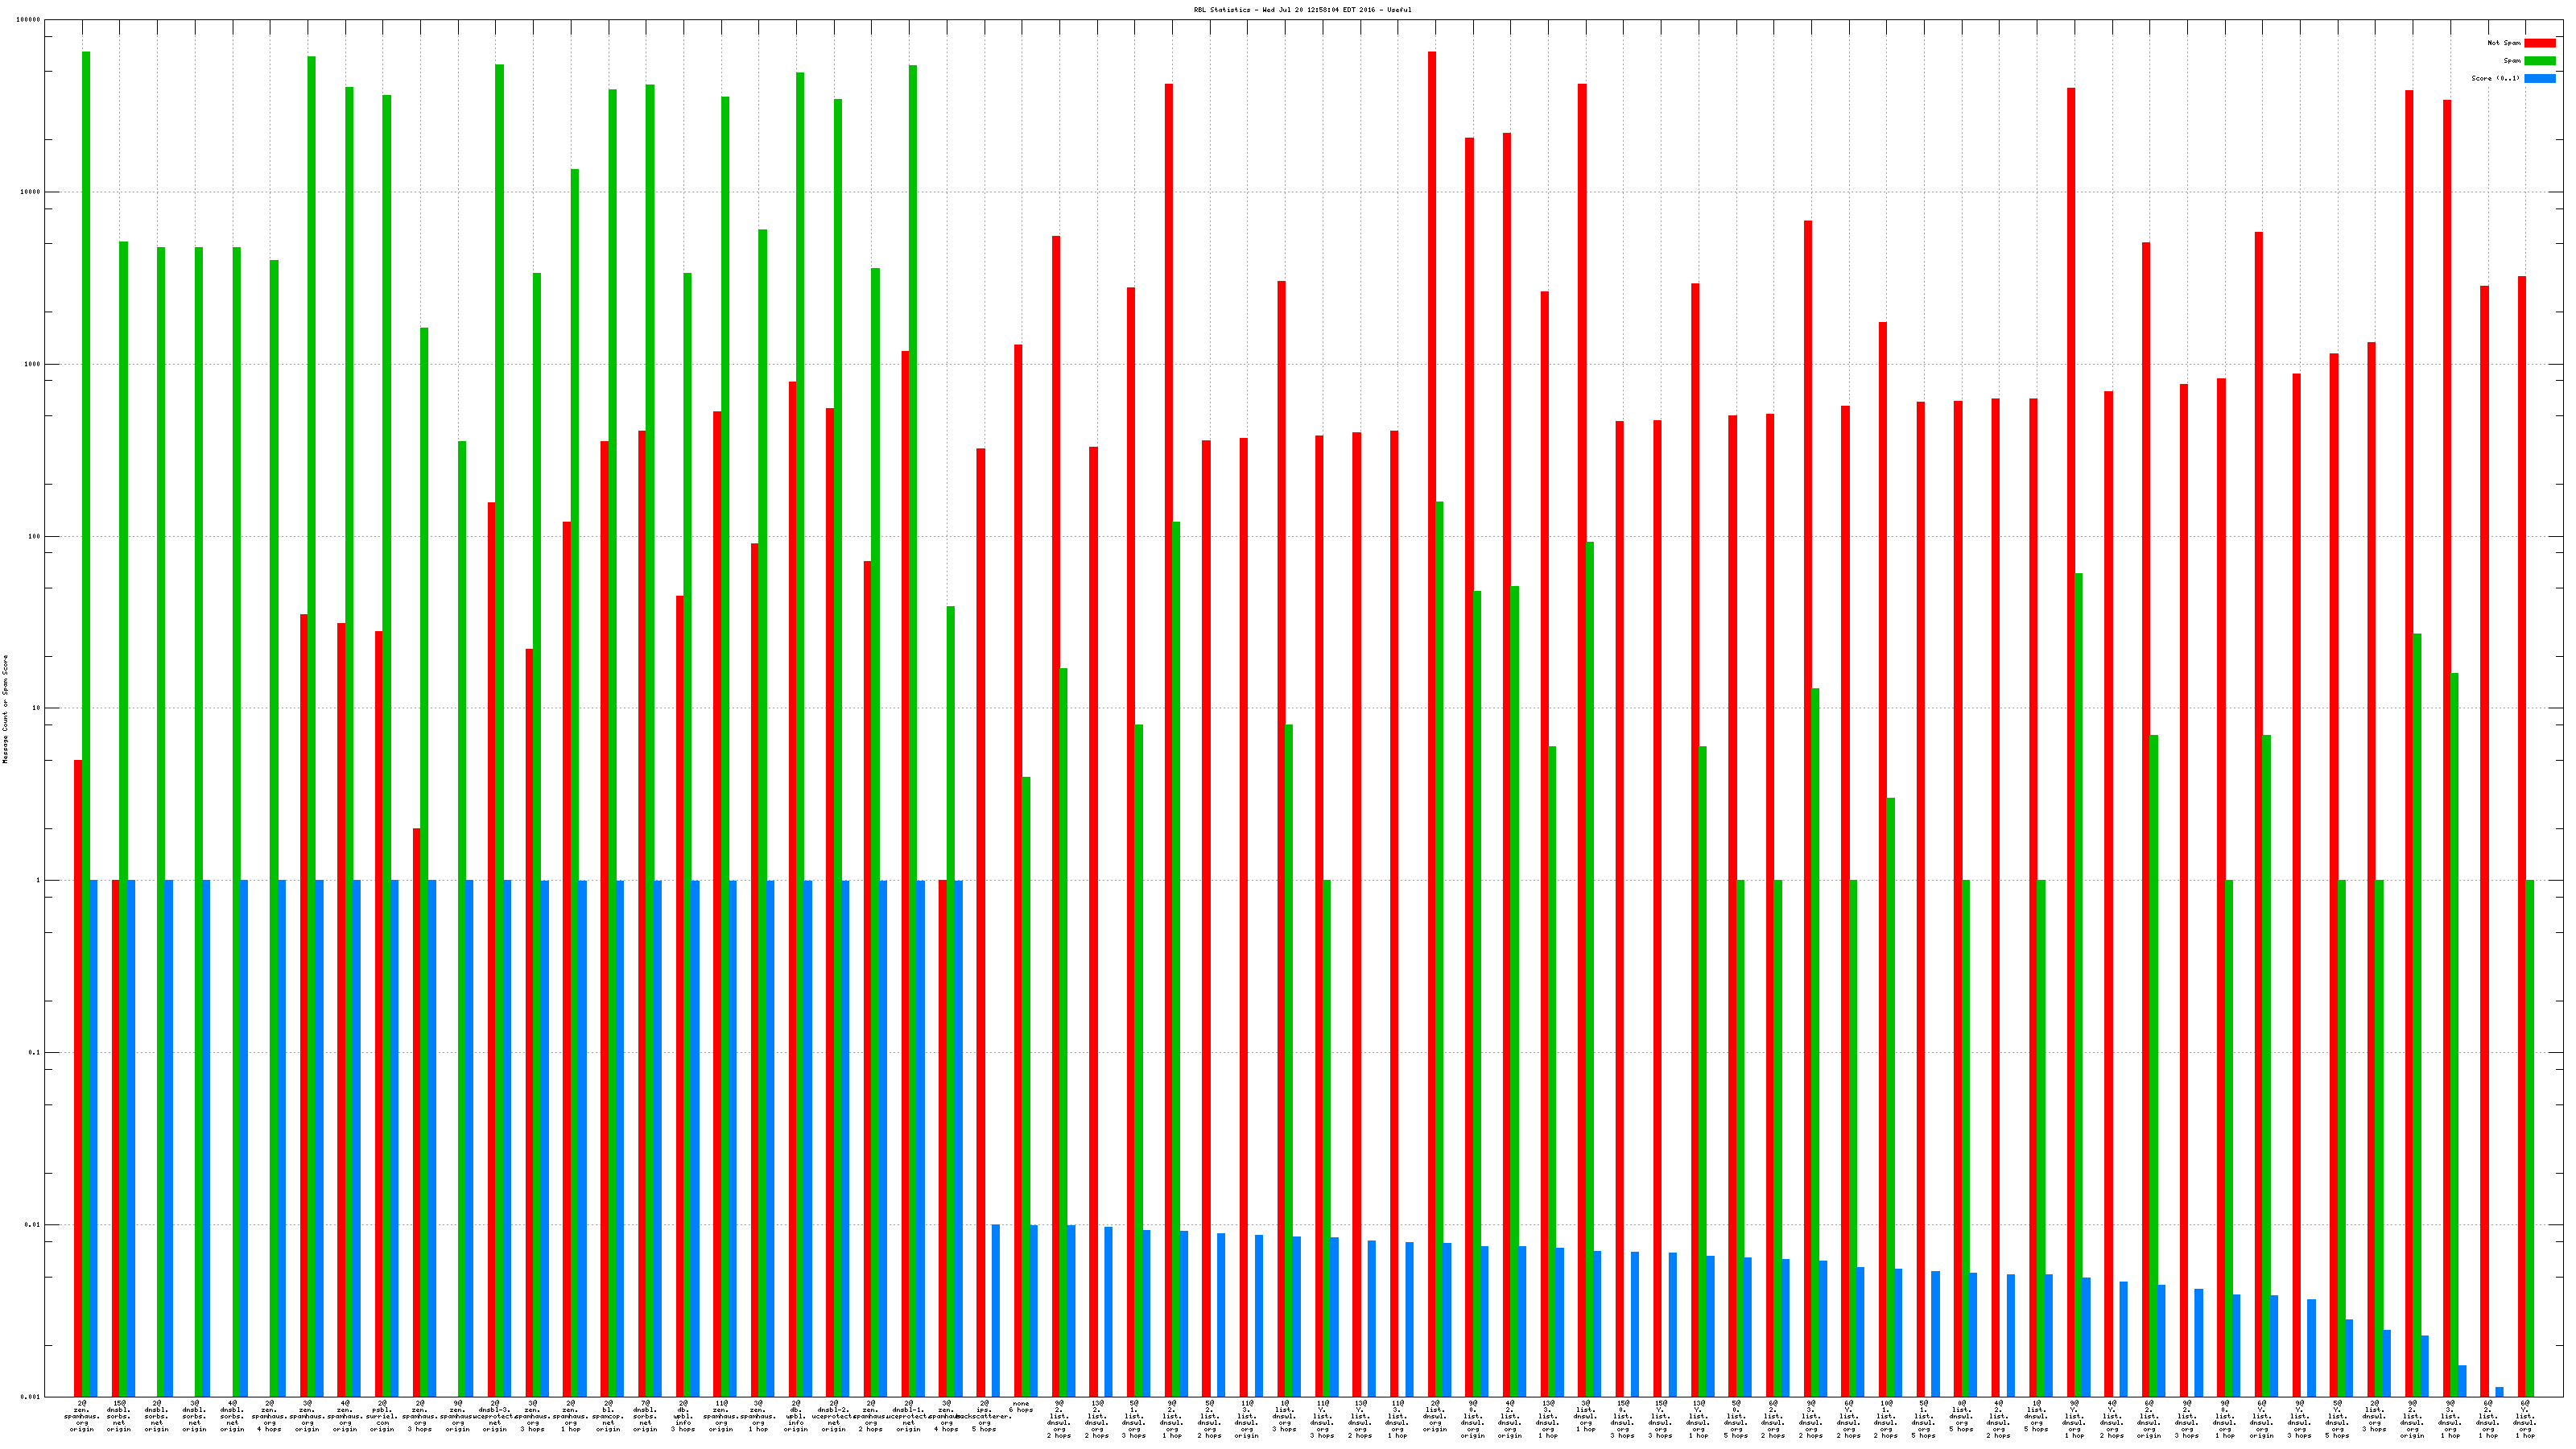The image size is (2576, 1449).
Task: Click the db.wpbl.info 3 hops x-axis label
Action: (x=683, y=1416)
